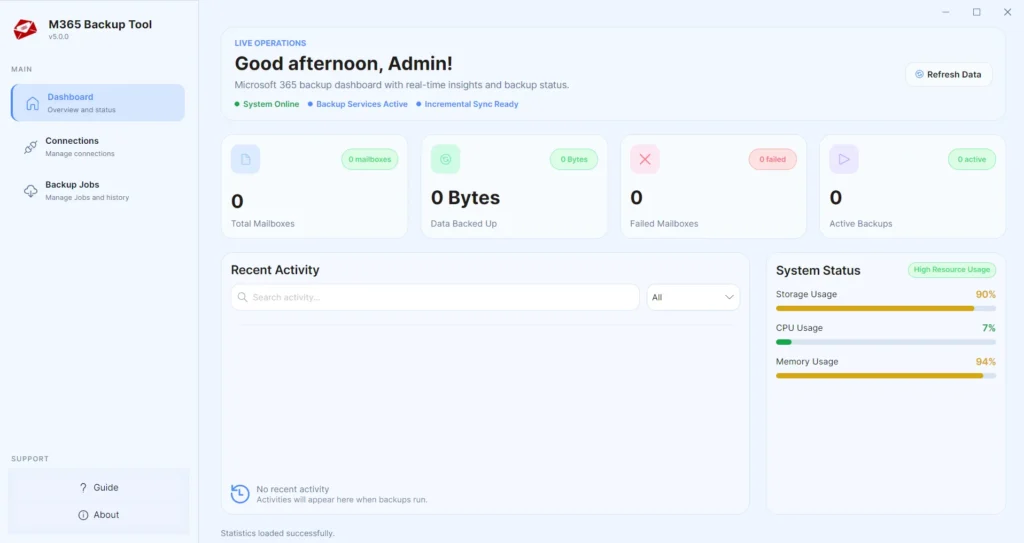Viewport: 1024px width, 543px height.
Task: Click the Data Backed Up green icon
Action: click(445, 159)
